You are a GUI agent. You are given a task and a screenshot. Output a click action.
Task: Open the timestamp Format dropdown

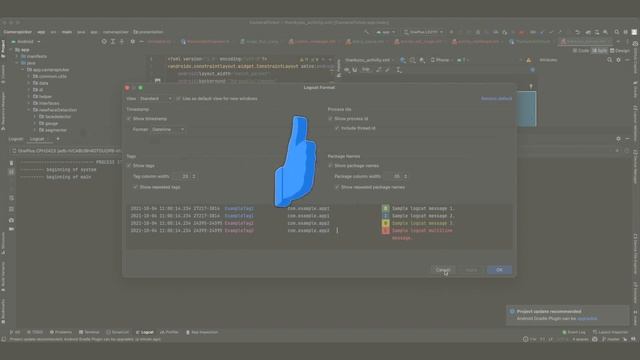point(168,129)
